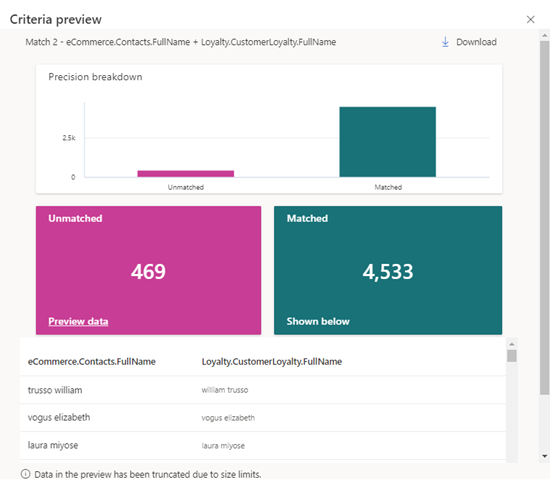Click the Matched axis label in chart
This screenshot has height=484, width=550.
click(388, 187)
